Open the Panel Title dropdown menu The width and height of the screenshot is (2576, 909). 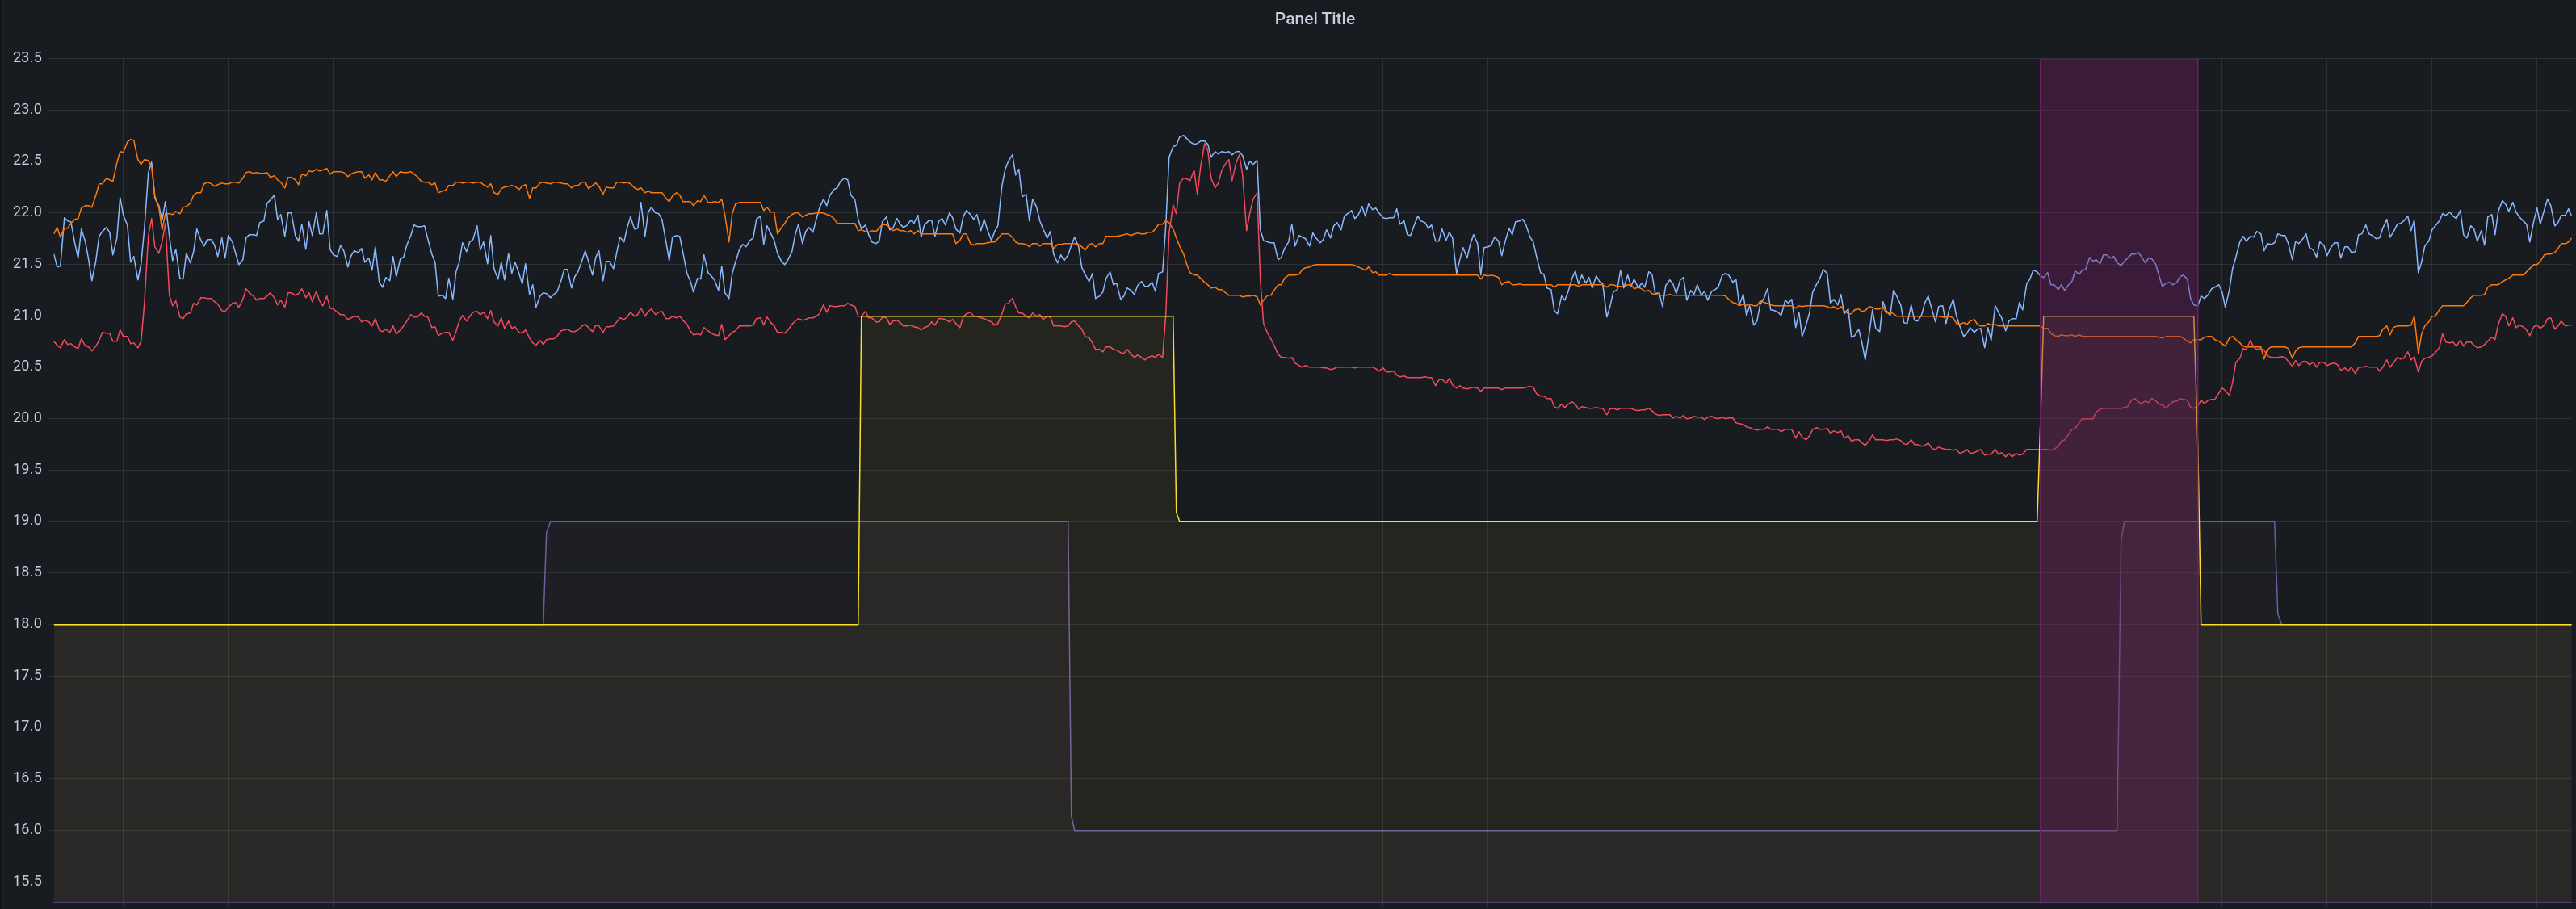[1314, 19]
